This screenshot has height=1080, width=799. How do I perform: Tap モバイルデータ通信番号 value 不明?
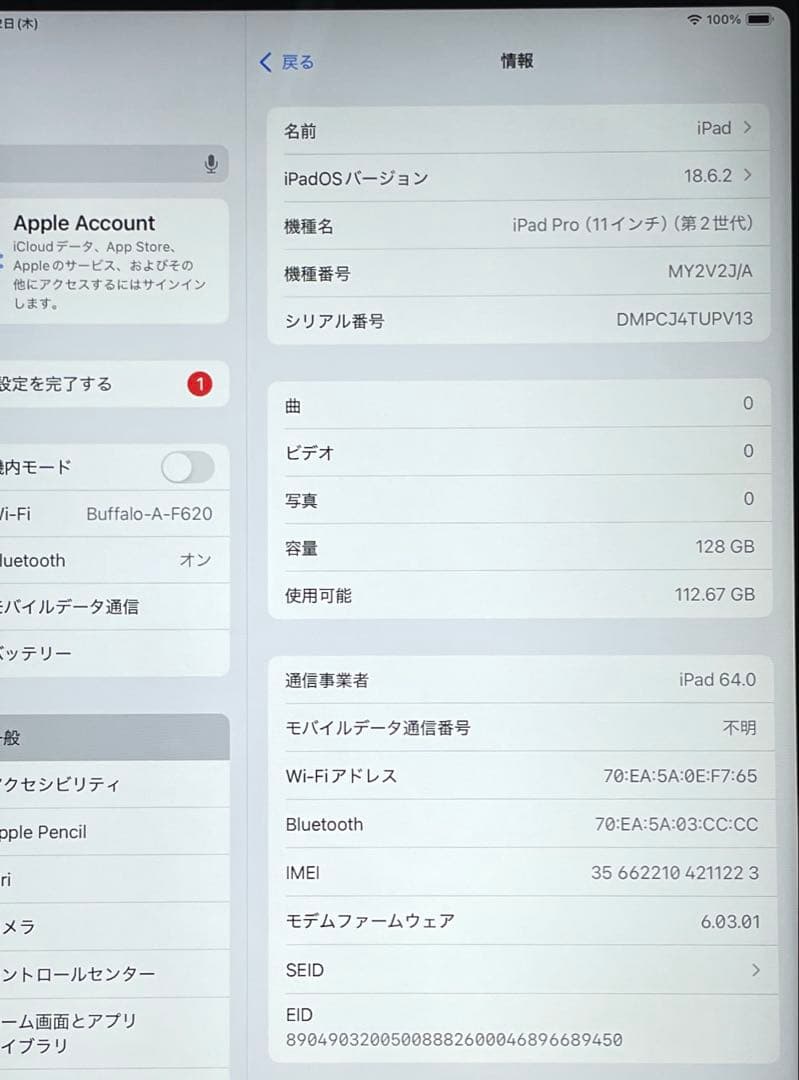point(739,728)
